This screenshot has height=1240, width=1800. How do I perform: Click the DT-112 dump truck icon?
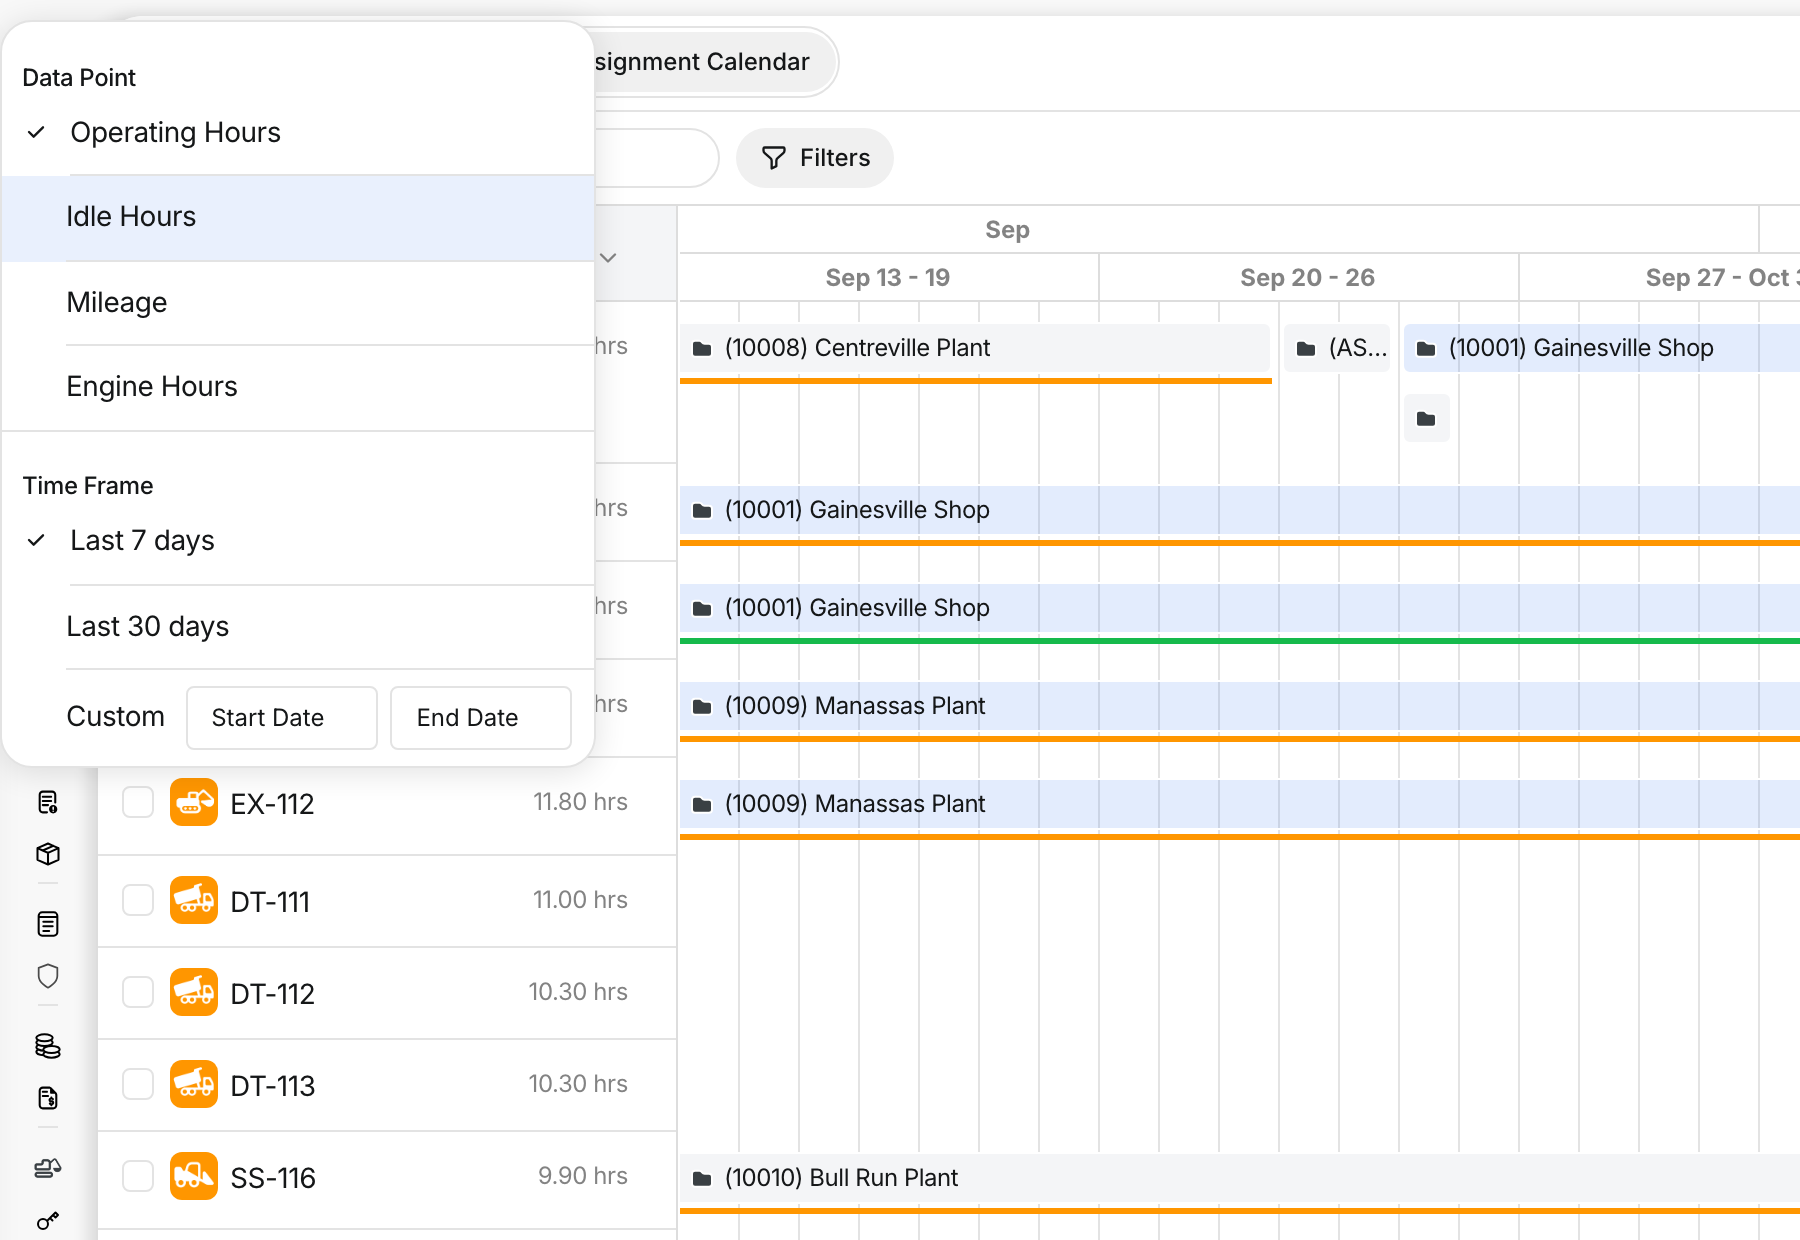(x=194, y=992)
